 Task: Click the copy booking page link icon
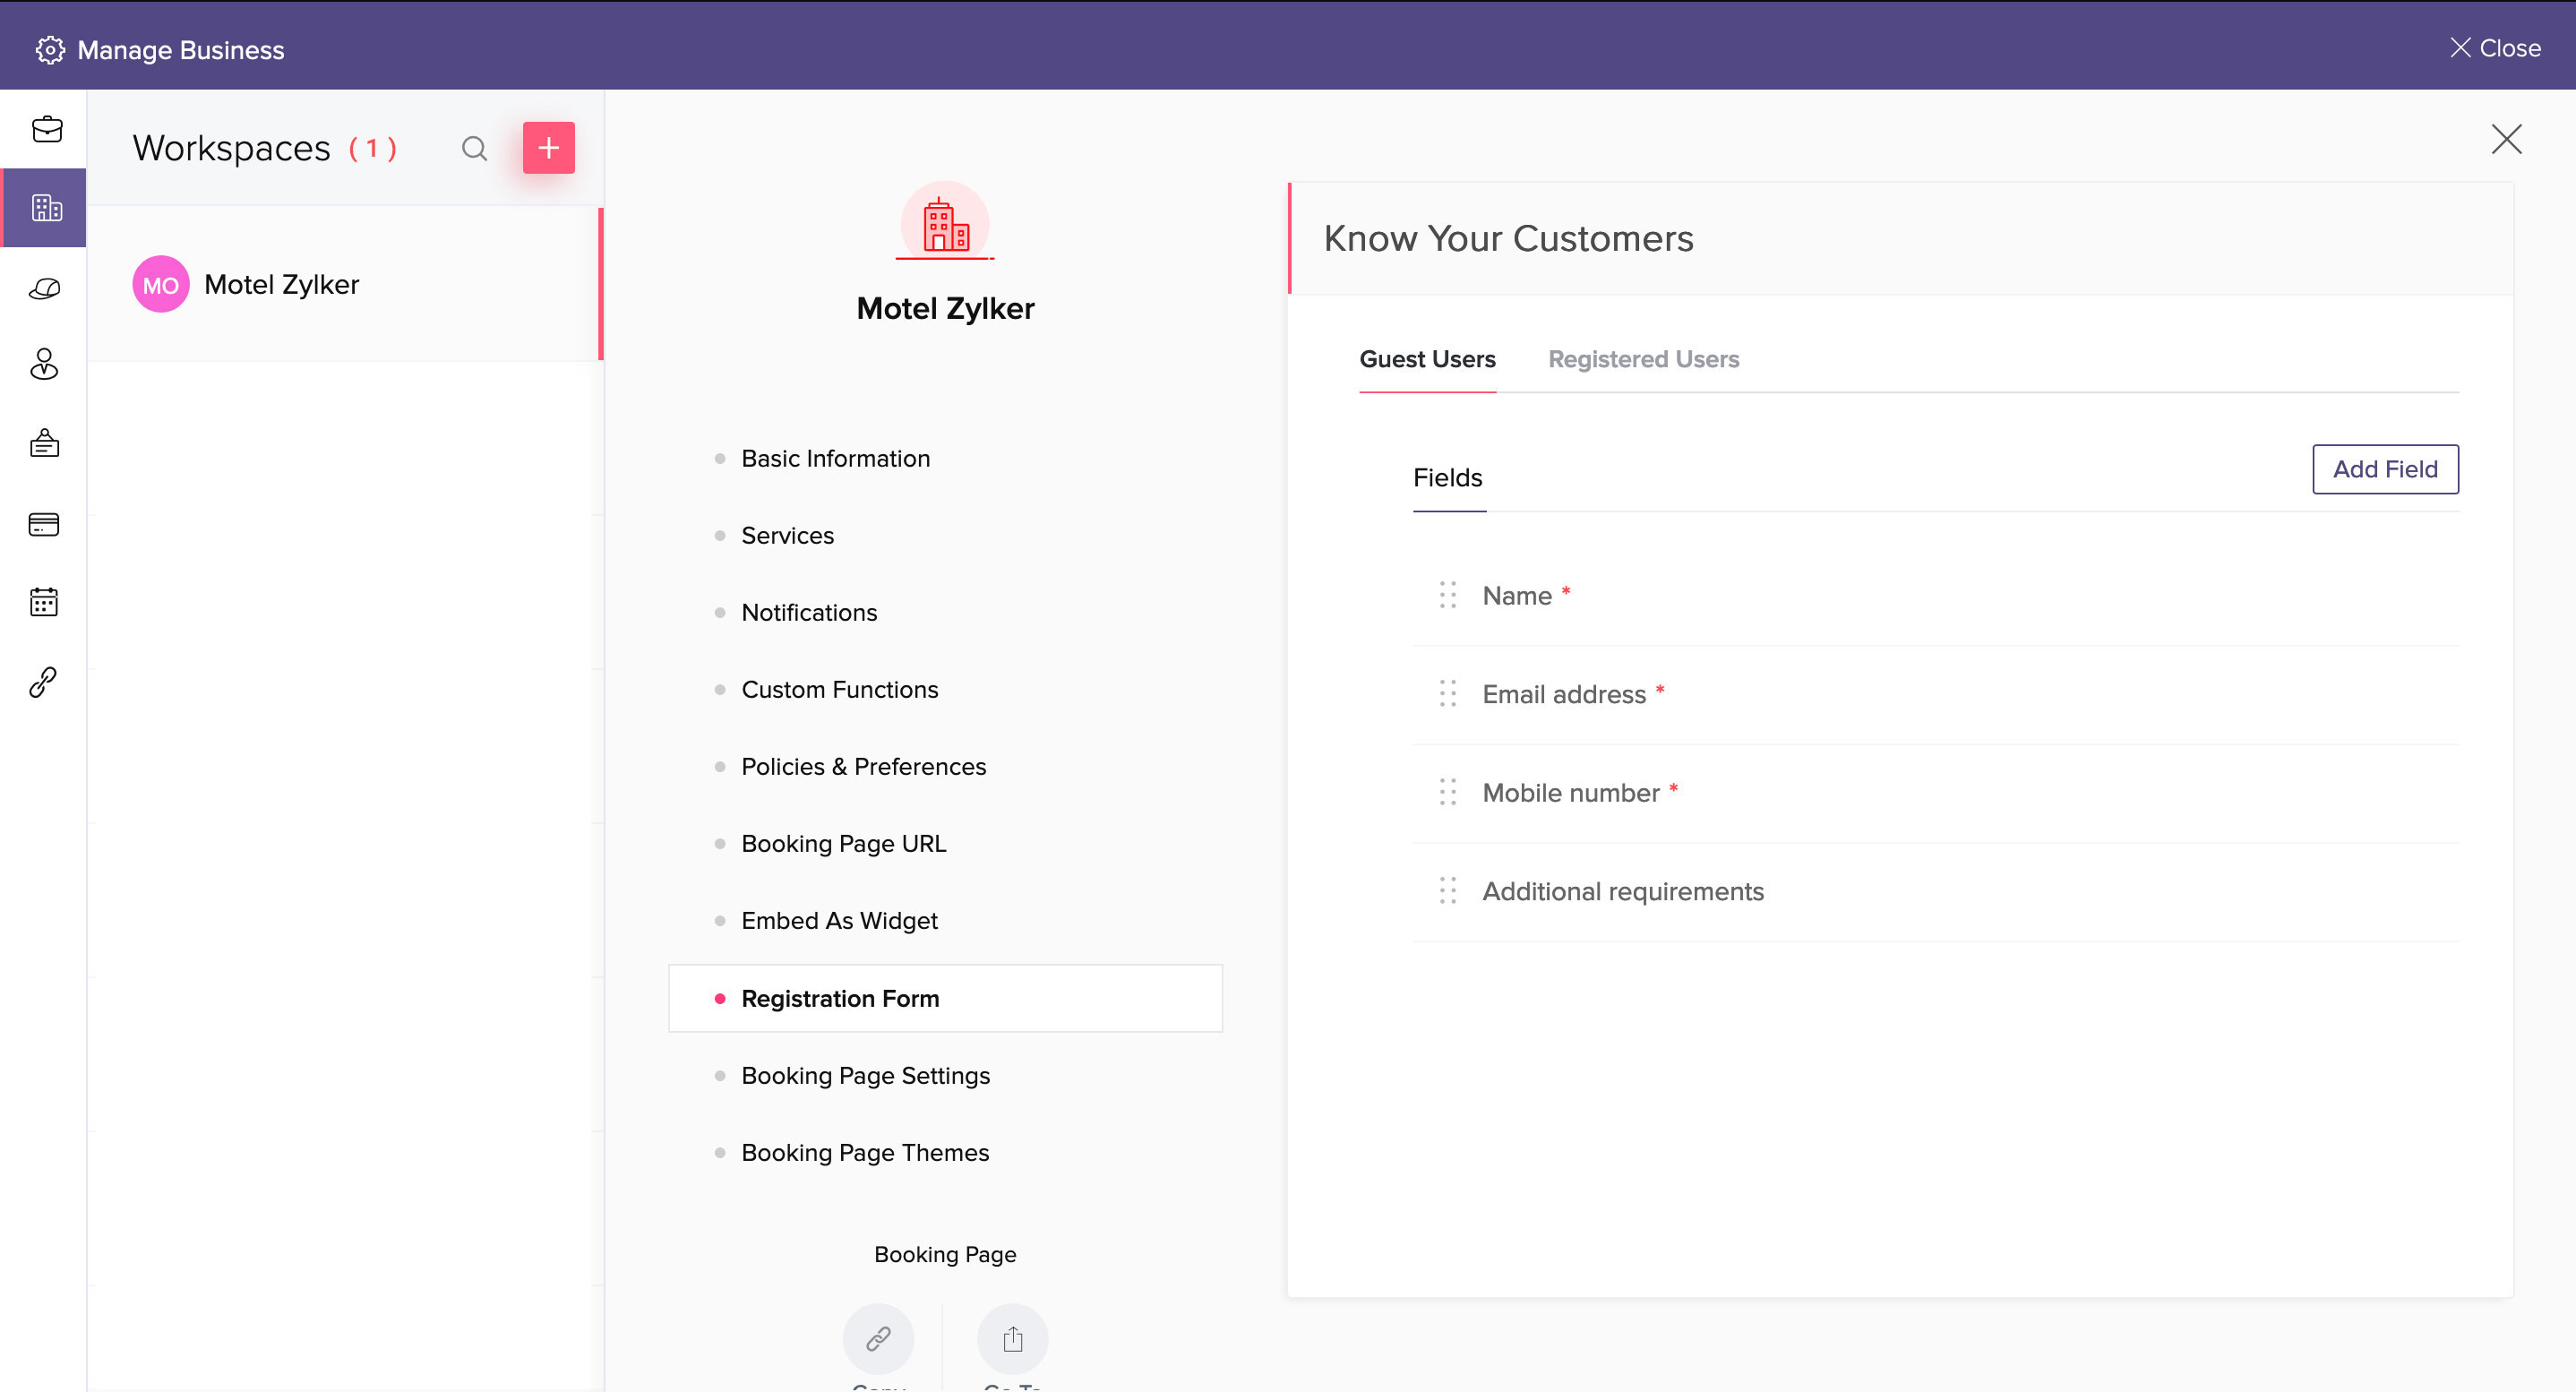tap(878, 1338)
